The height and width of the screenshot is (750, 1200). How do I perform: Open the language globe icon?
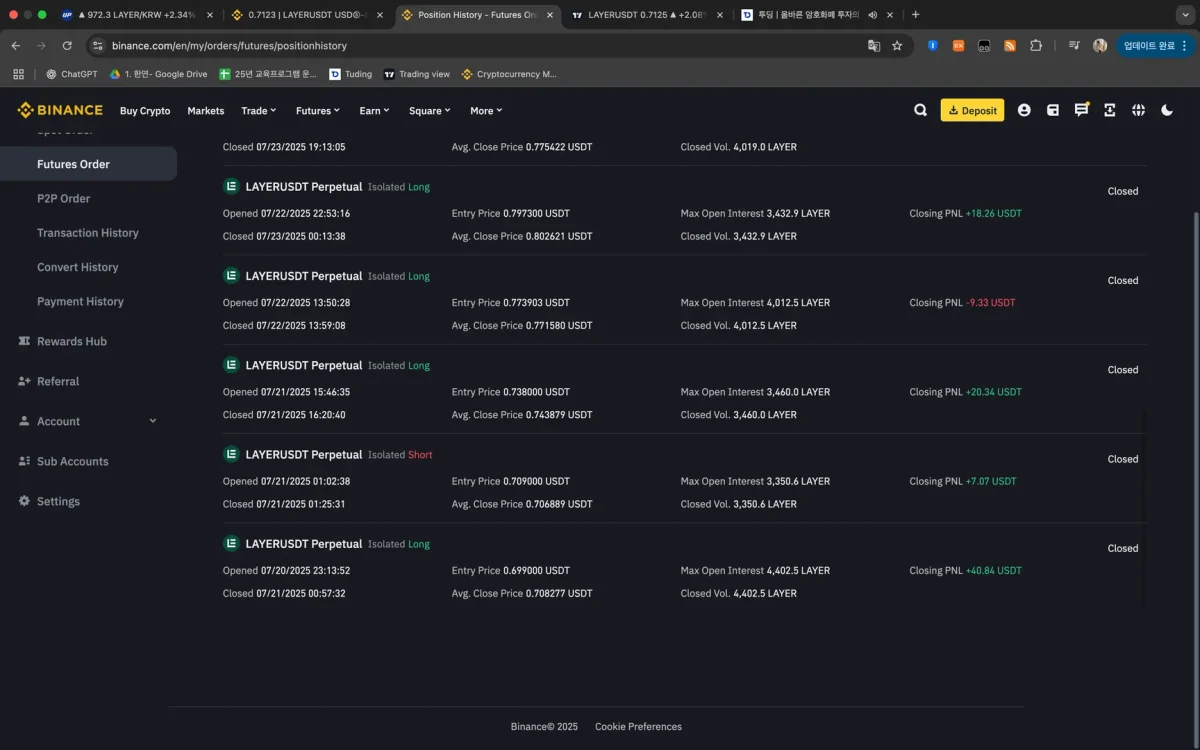click(x=1138, y=110)
